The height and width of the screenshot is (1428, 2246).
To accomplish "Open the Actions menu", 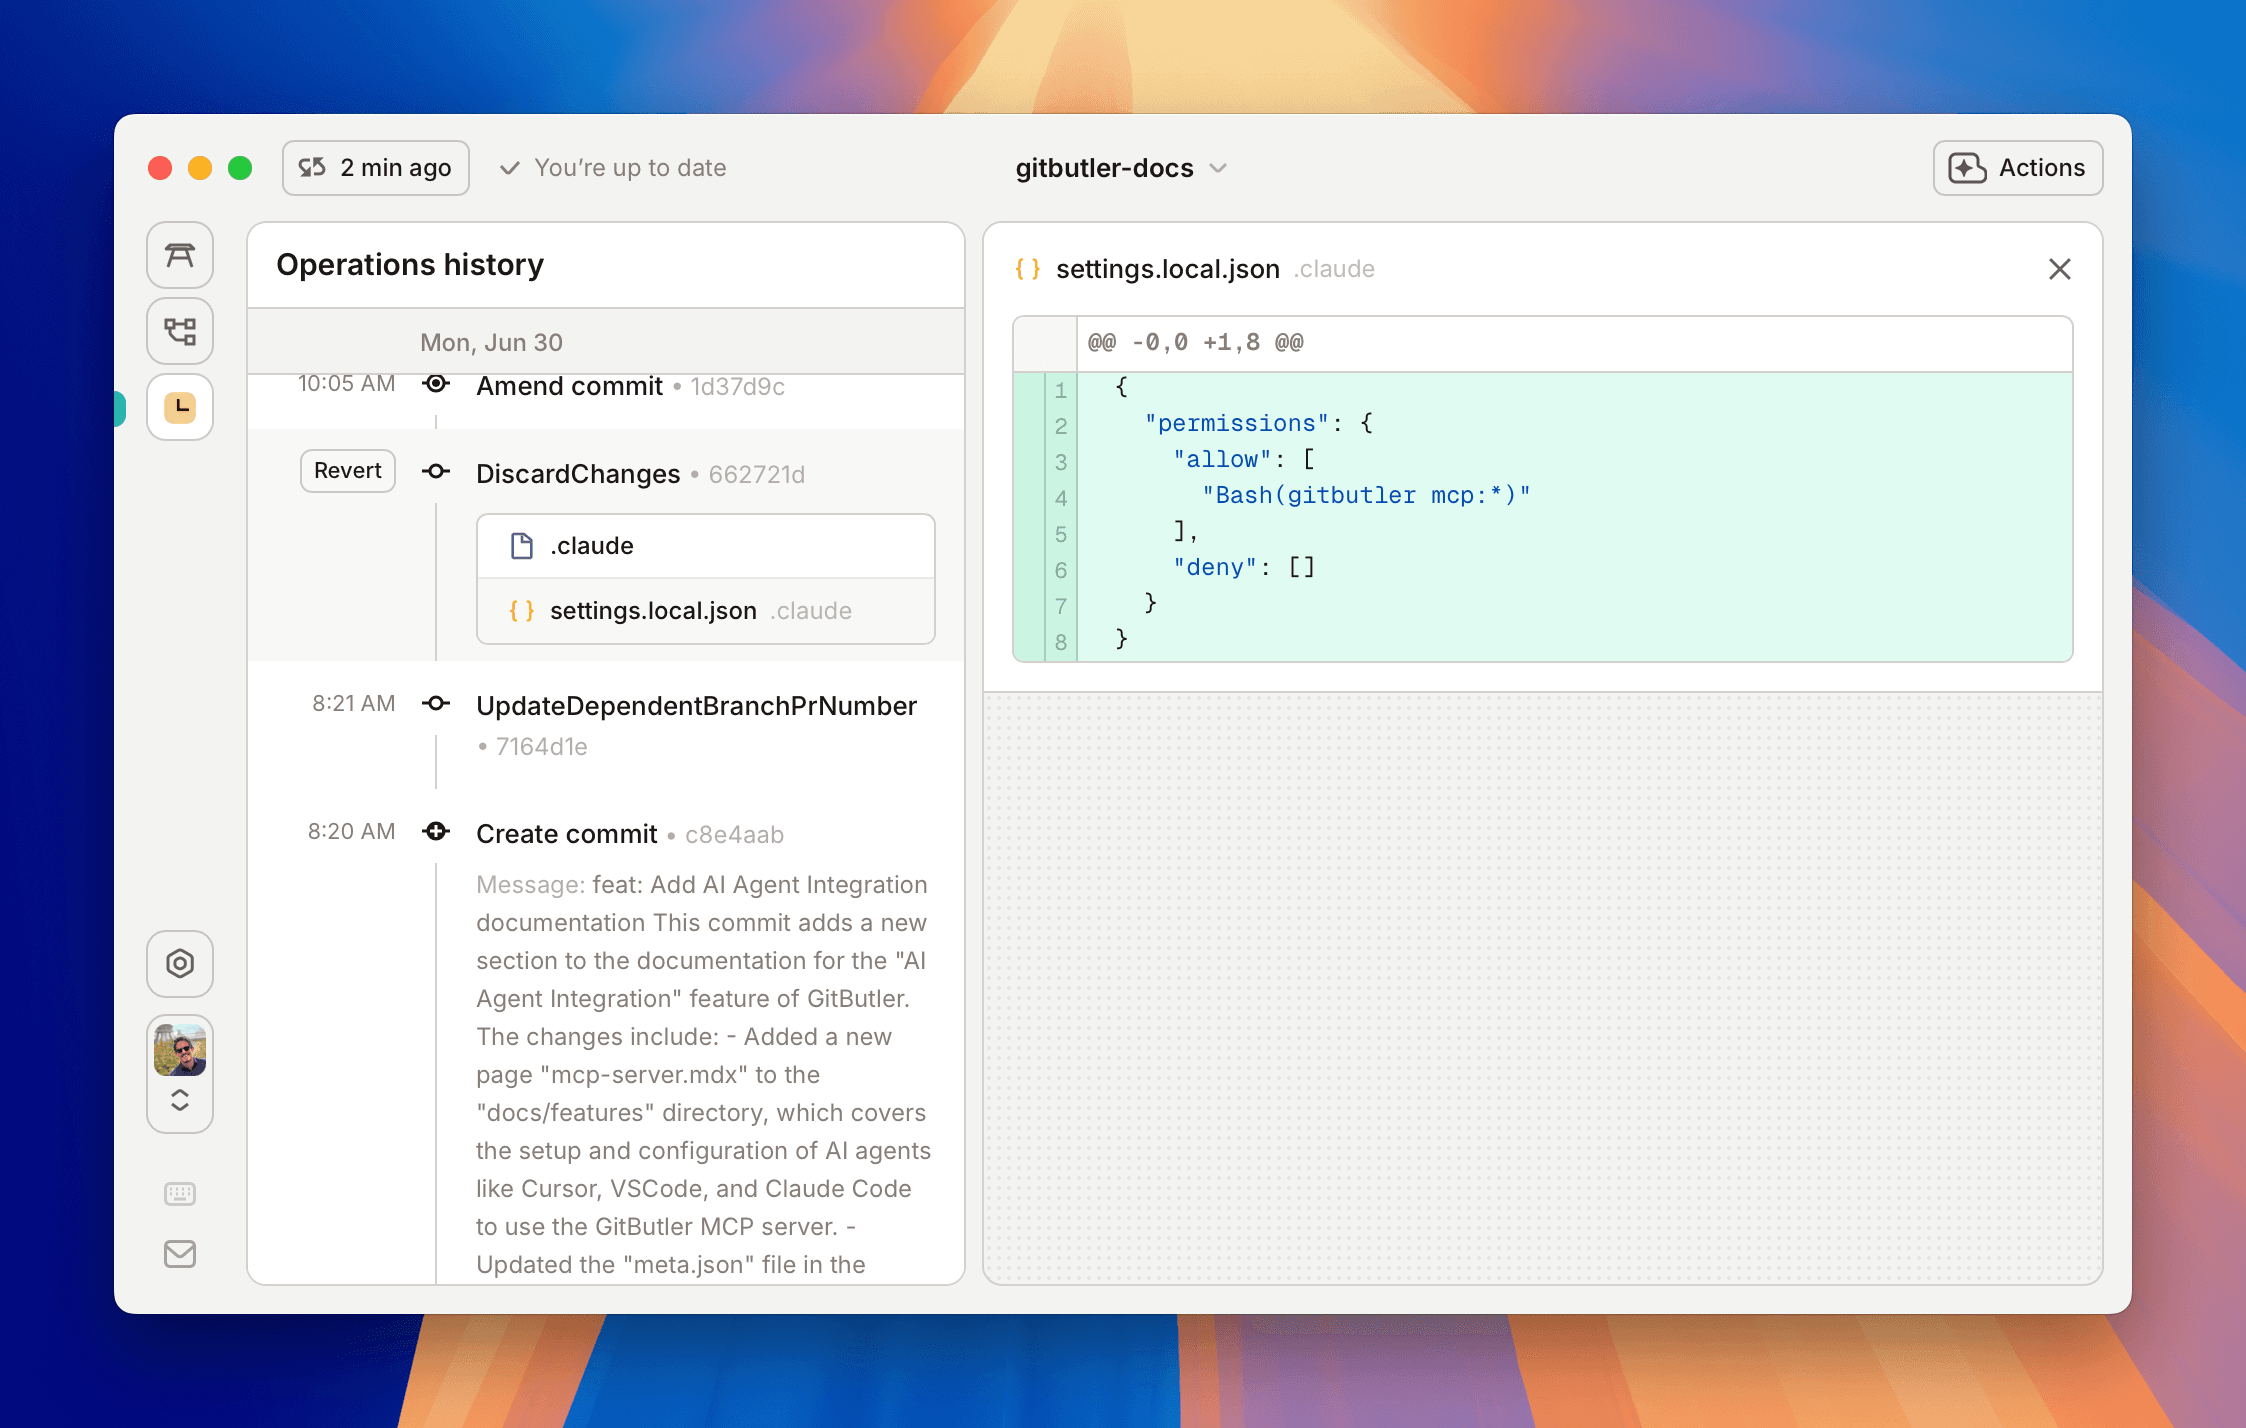I will point(2017,167).
